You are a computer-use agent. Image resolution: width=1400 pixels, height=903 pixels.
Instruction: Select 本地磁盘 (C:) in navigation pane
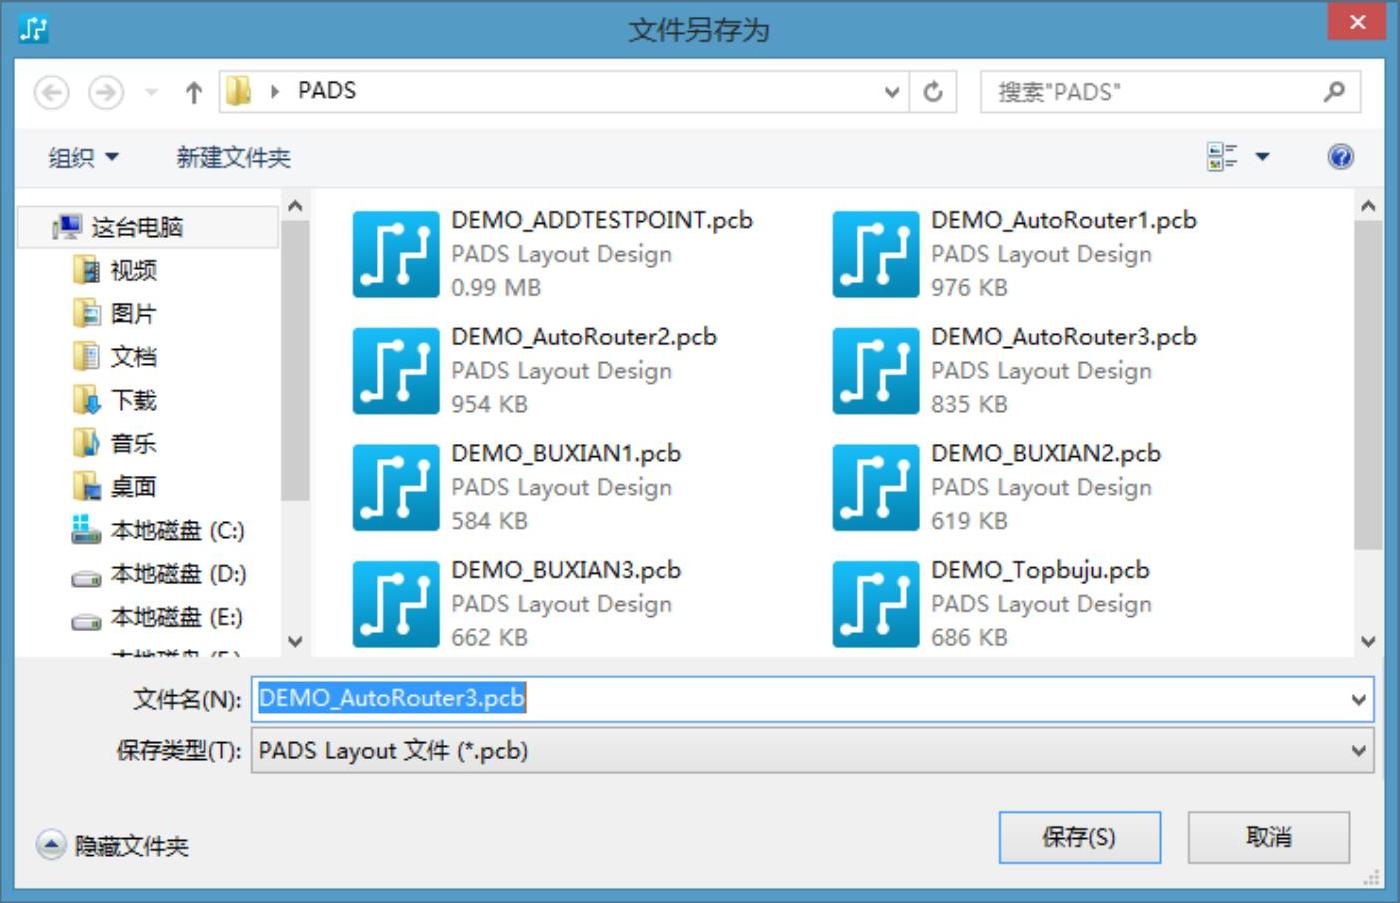tap(177, 530)
